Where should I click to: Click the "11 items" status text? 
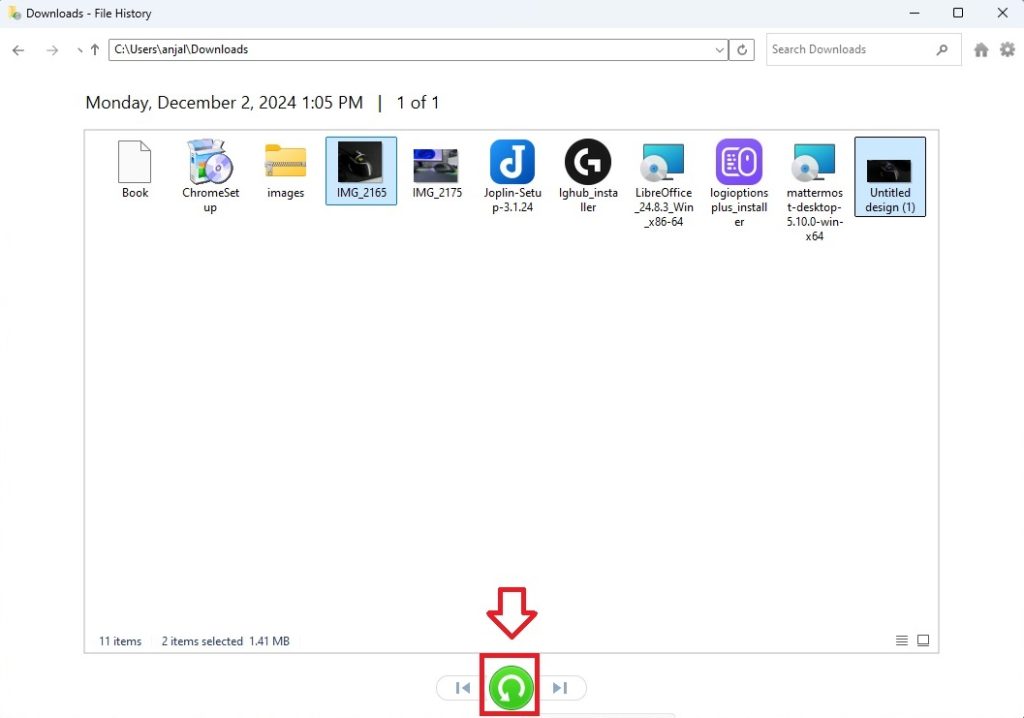tap(120, 641)
